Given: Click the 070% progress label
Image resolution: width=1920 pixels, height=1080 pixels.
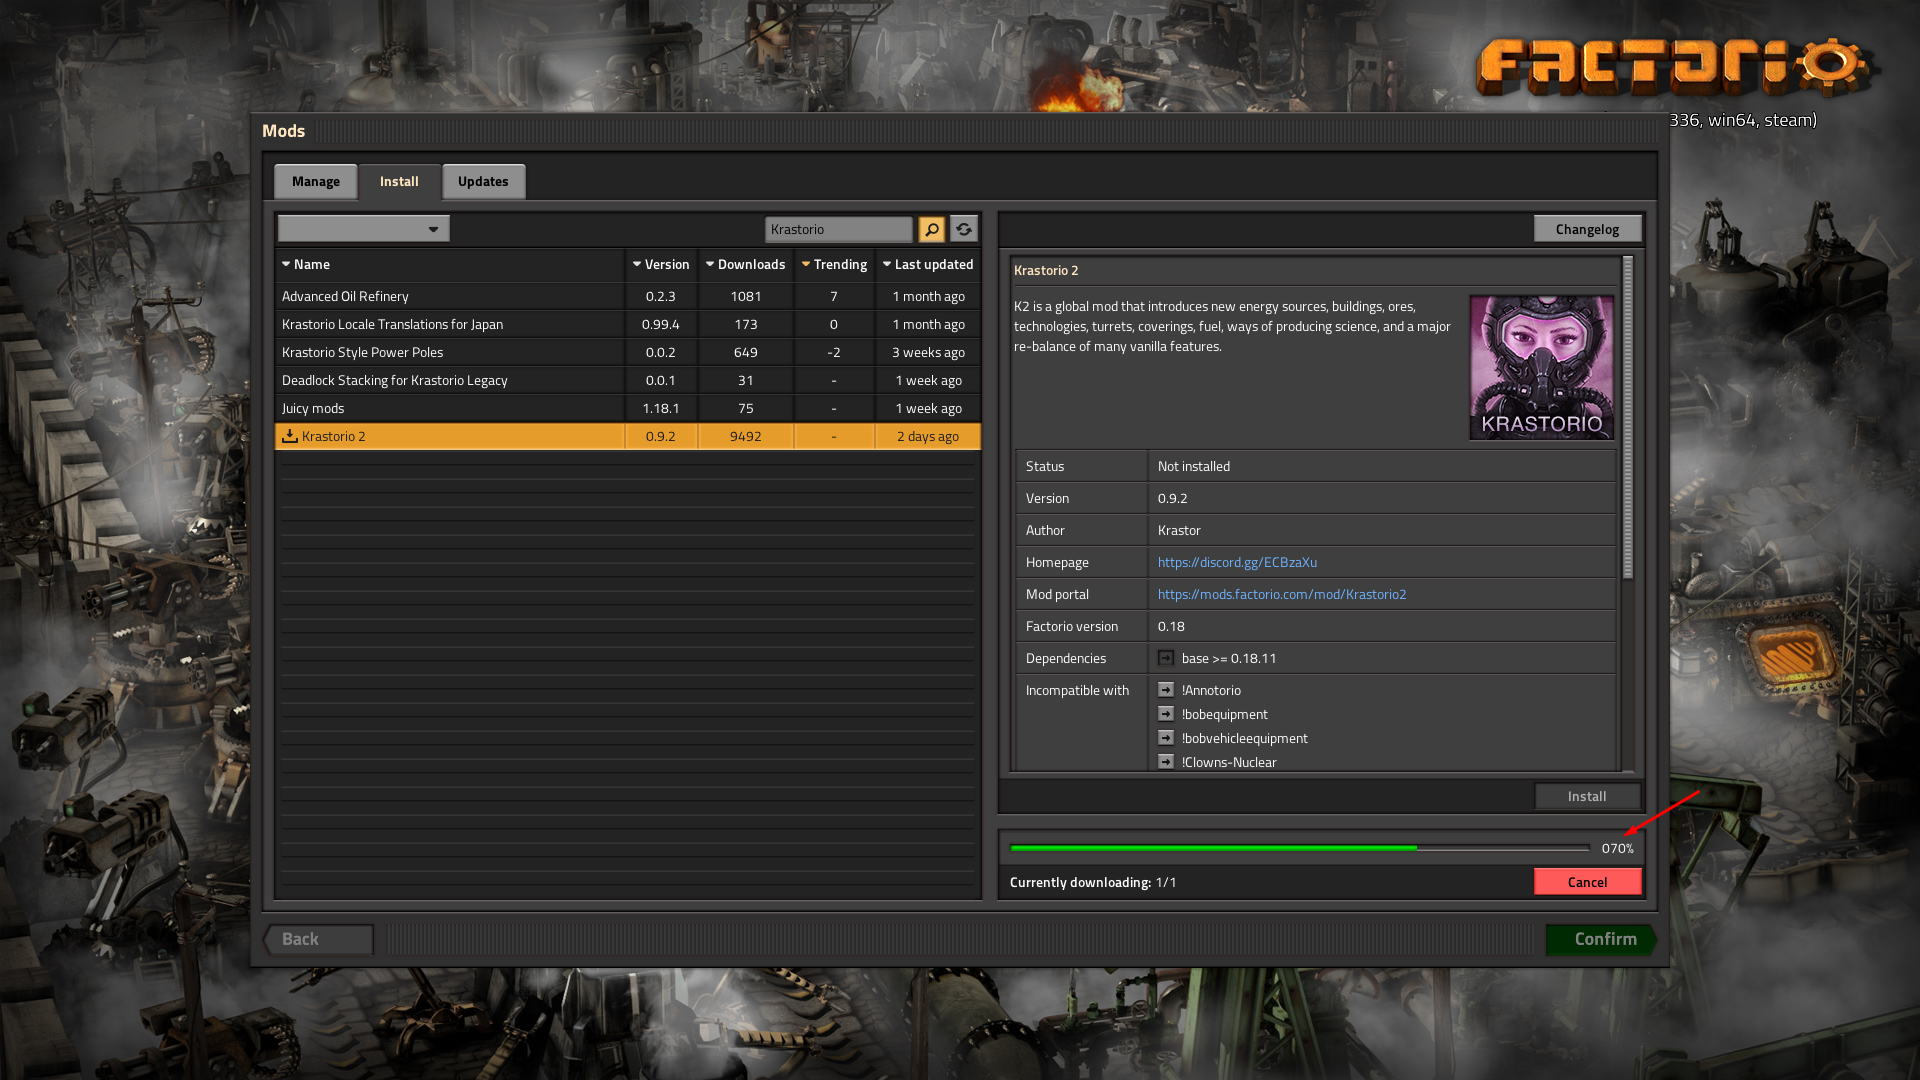Looking at the screenshot, I should [x=1617, y=848].
